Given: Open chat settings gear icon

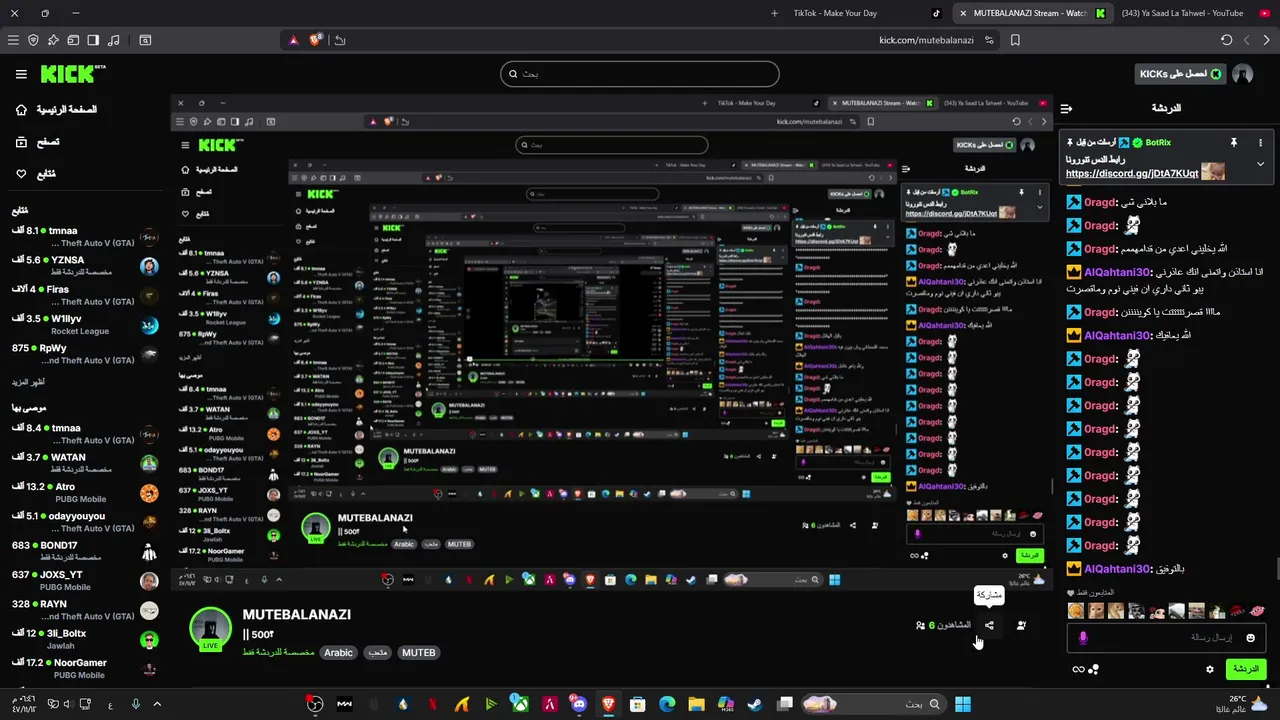Looking at the screenshot, I should click(1210, 669).
